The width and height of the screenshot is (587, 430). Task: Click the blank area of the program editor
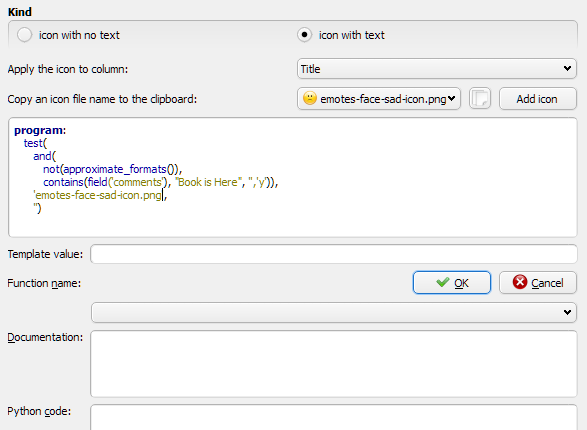point(374,221)
